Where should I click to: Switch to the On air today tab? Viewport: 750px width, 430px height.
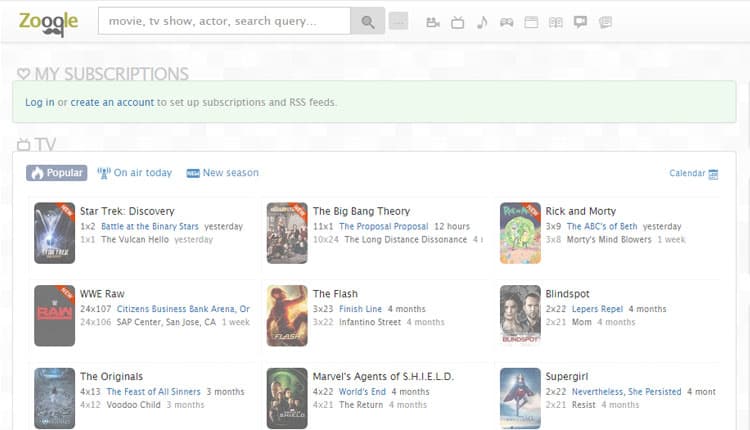134,173
